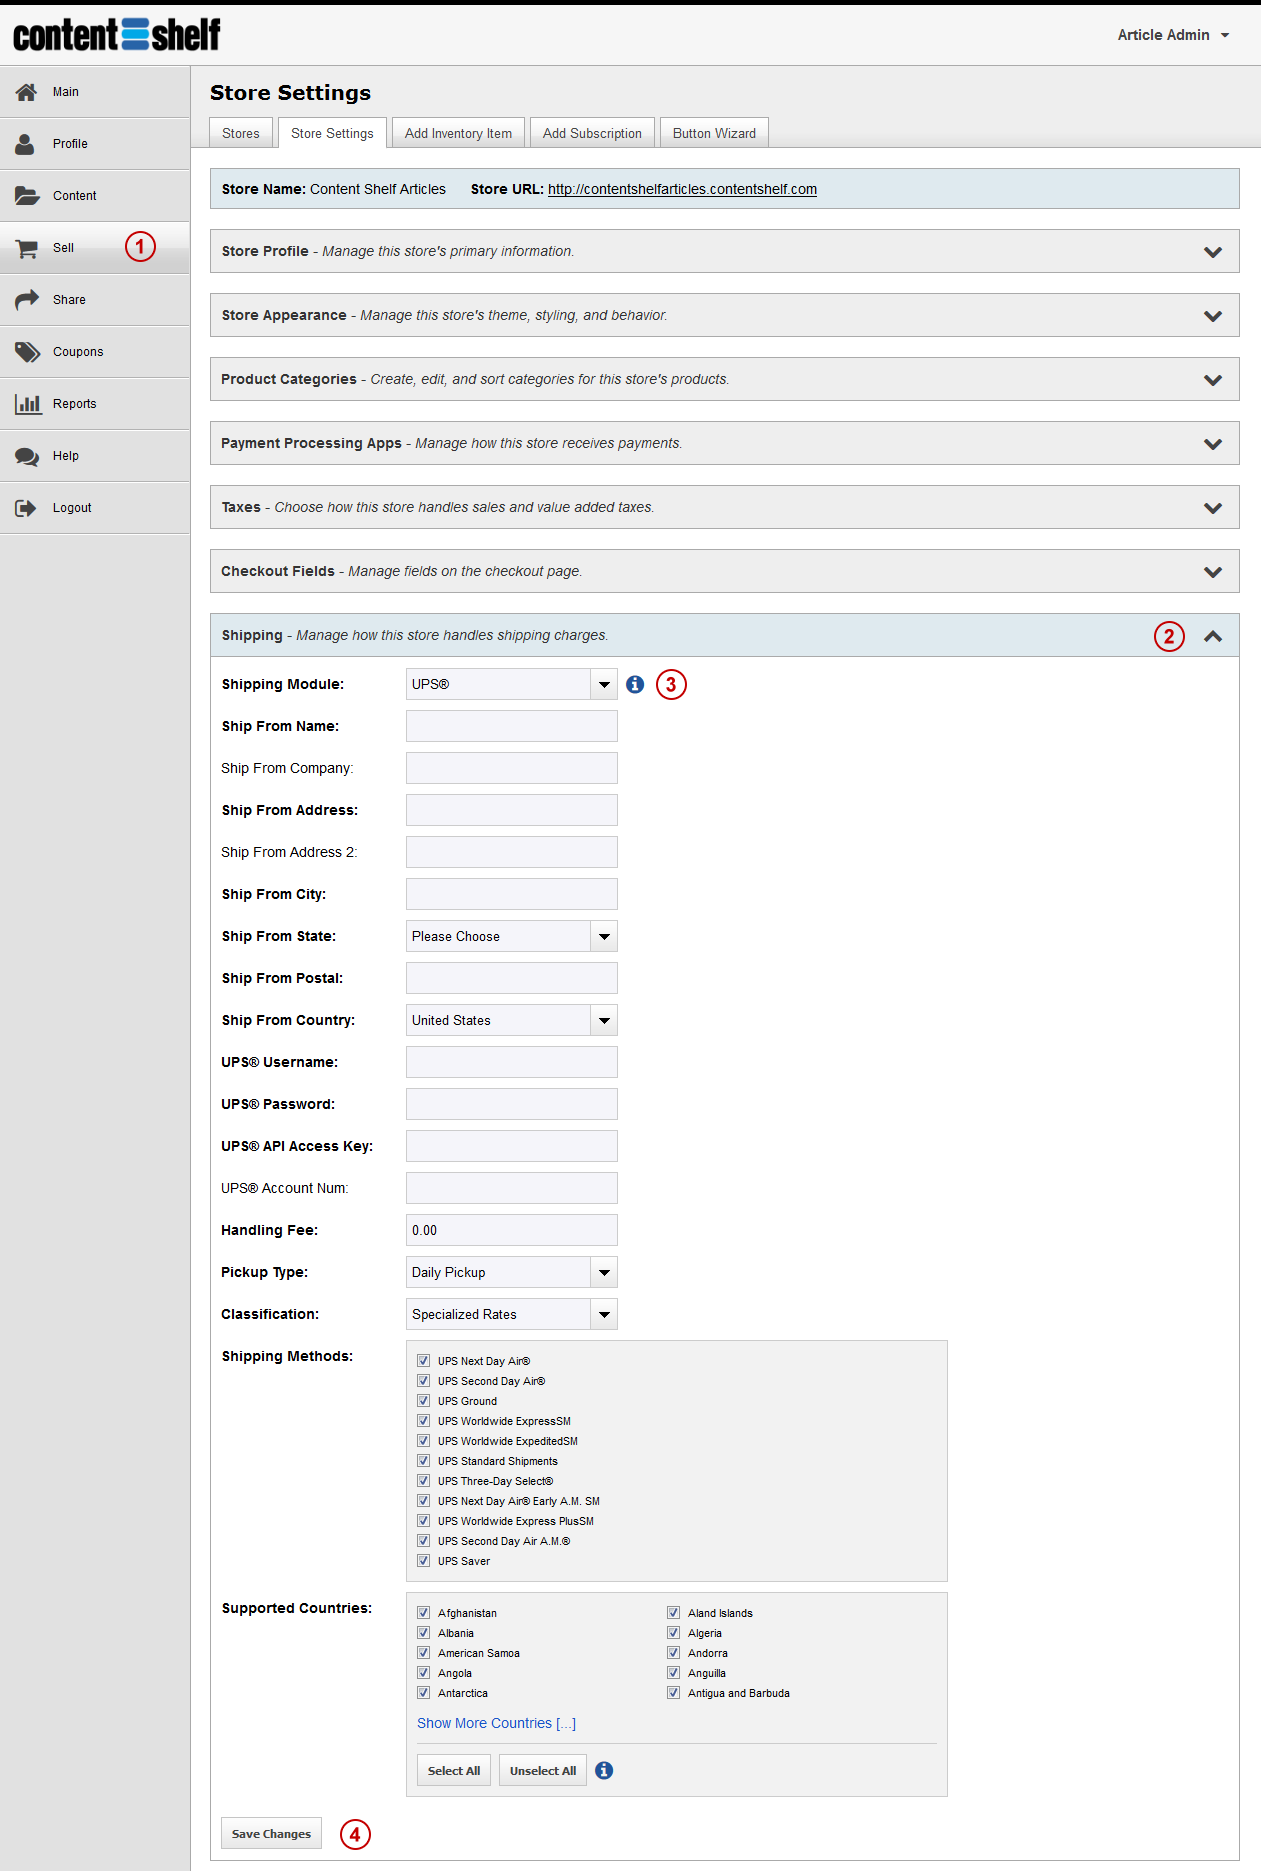Click the Profile person icon
The image size is (1261, 1871).
point(25,144)
